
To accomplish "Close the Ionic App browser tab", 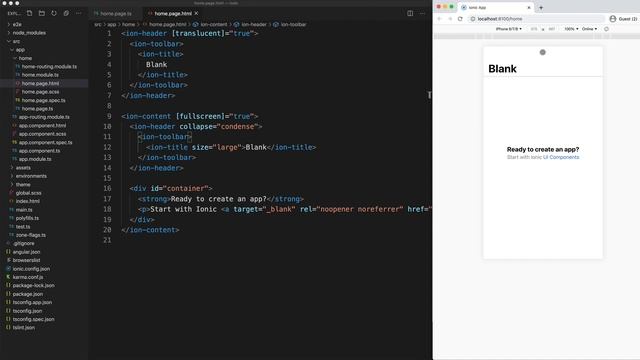I will click(x=529, y=7).
